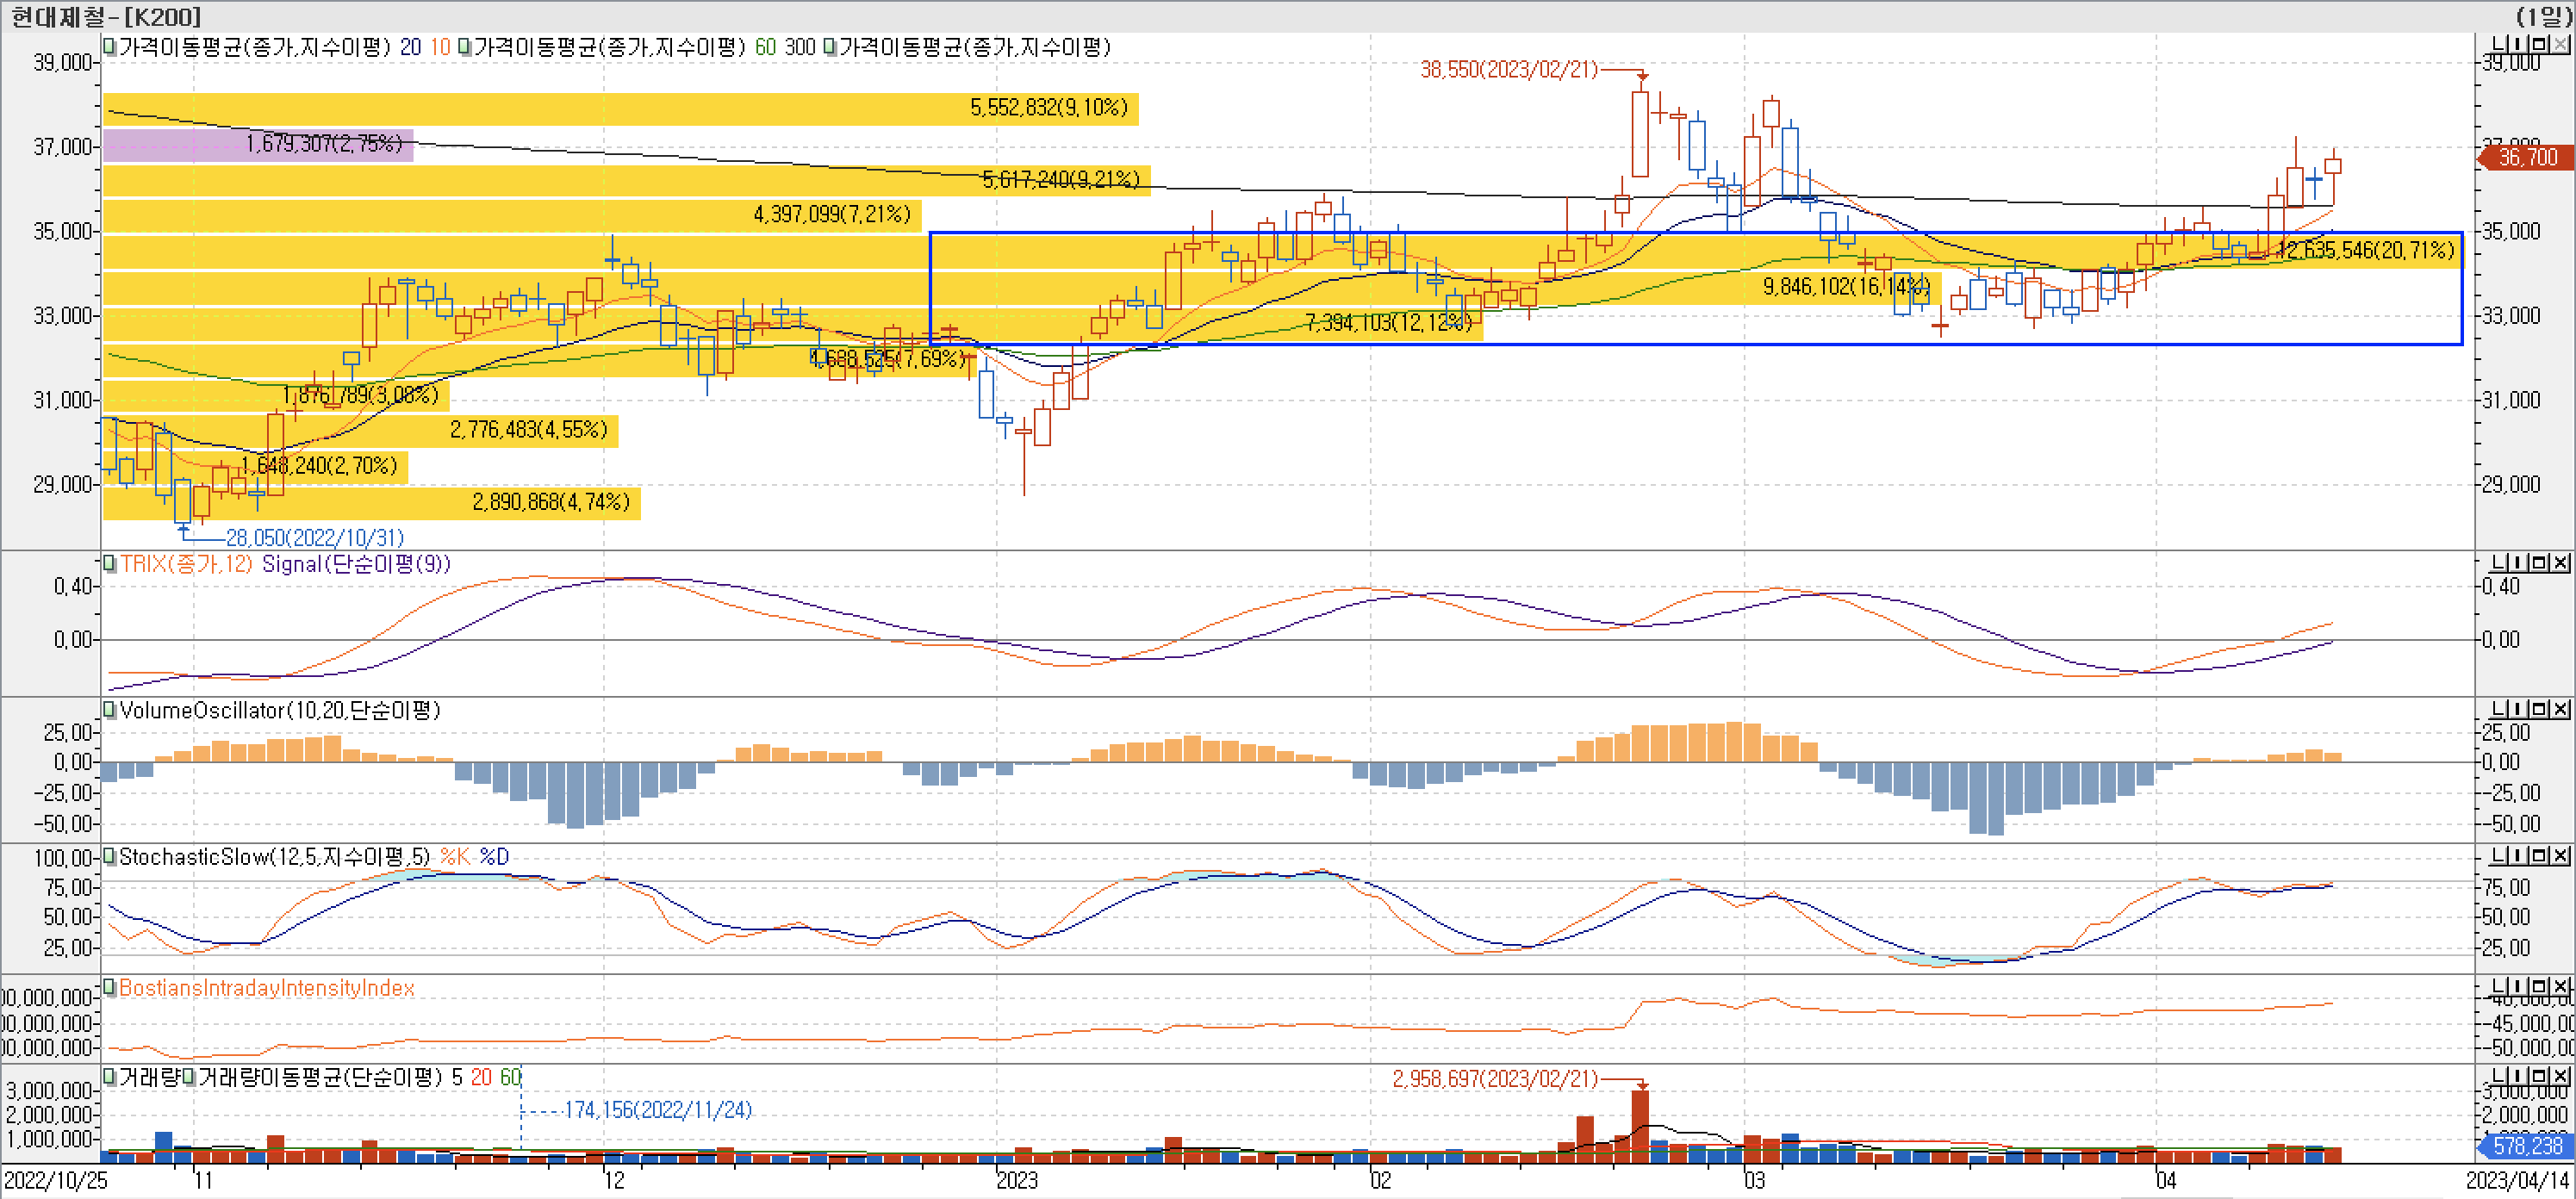
Task: Maximize the StochasticSlow indicator panel
Action: [x=2538, y=856]
